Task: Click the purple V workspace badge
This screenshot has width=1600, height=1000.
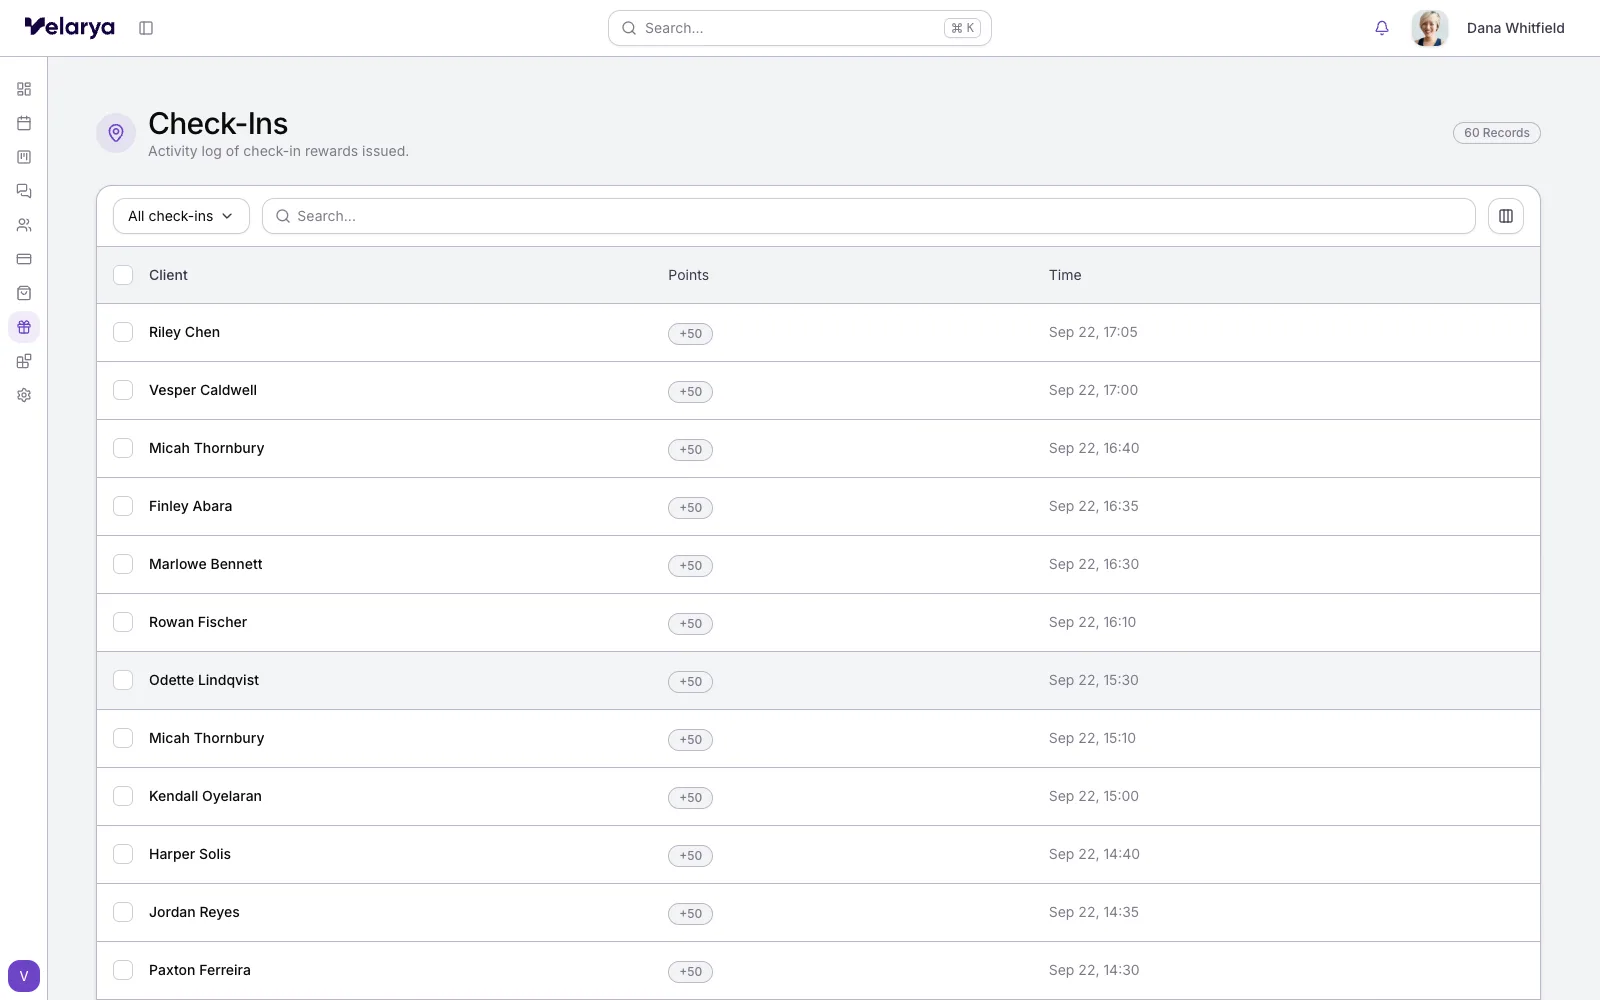Action: click(x=24, y=976)
